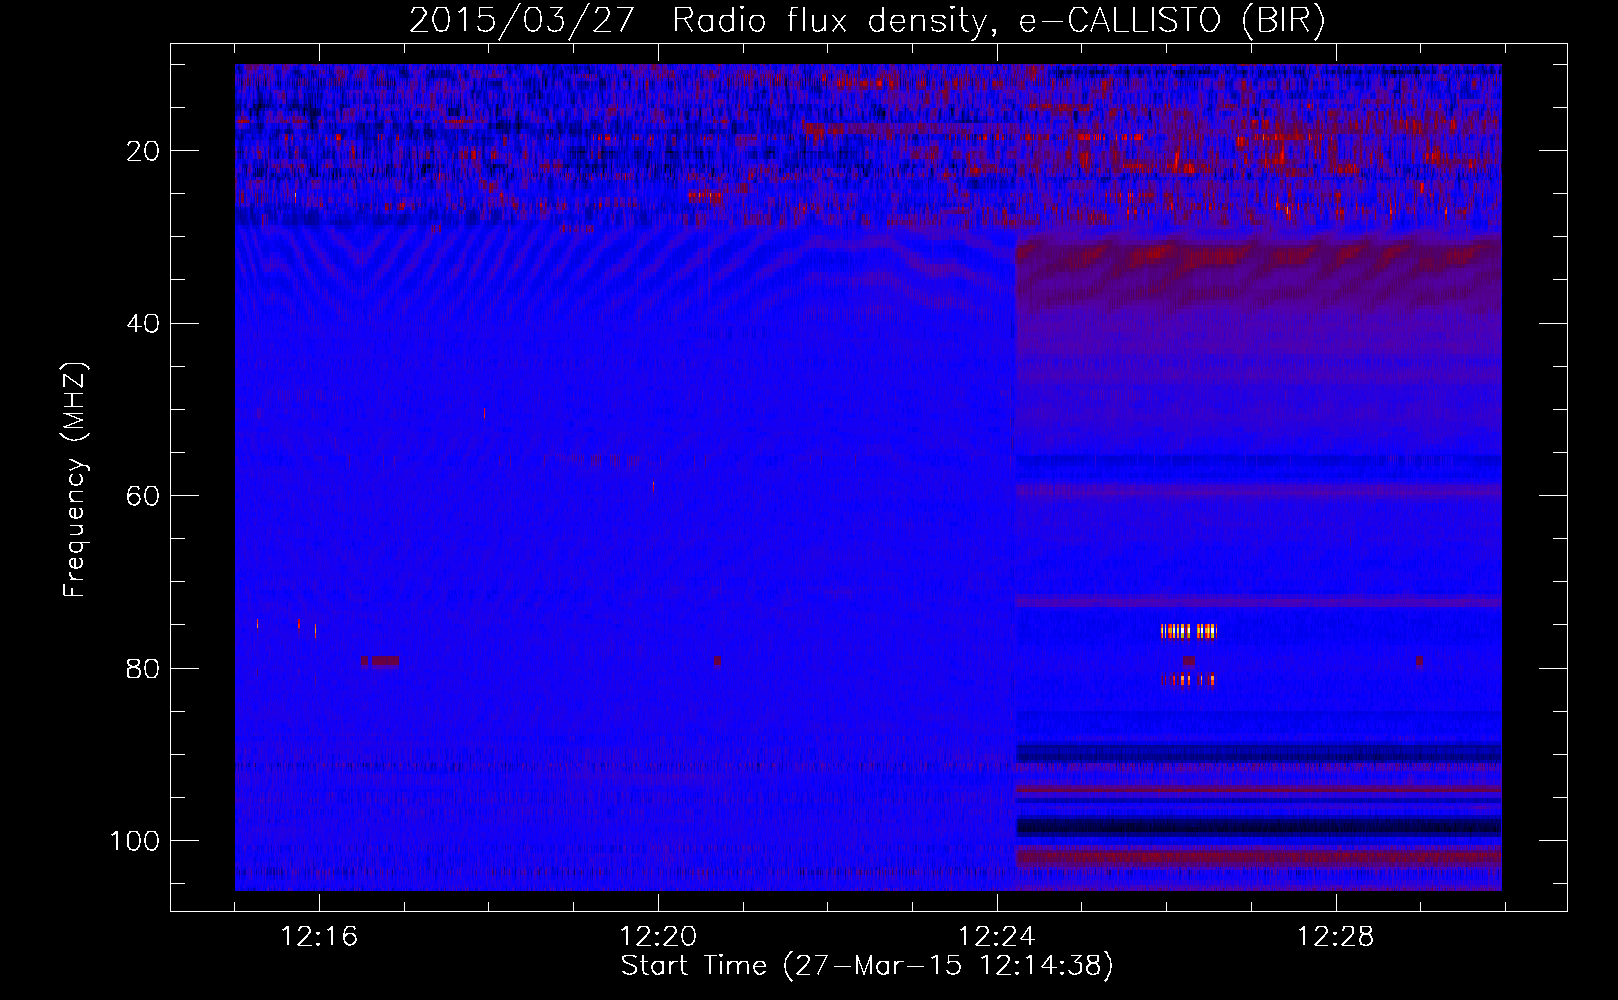Click the plot title '2015/03/27 Radio flux density, e-CALLISTO (BIR)'
The width and height of the screenshot is (1618, 1000).
pos(867,20)
